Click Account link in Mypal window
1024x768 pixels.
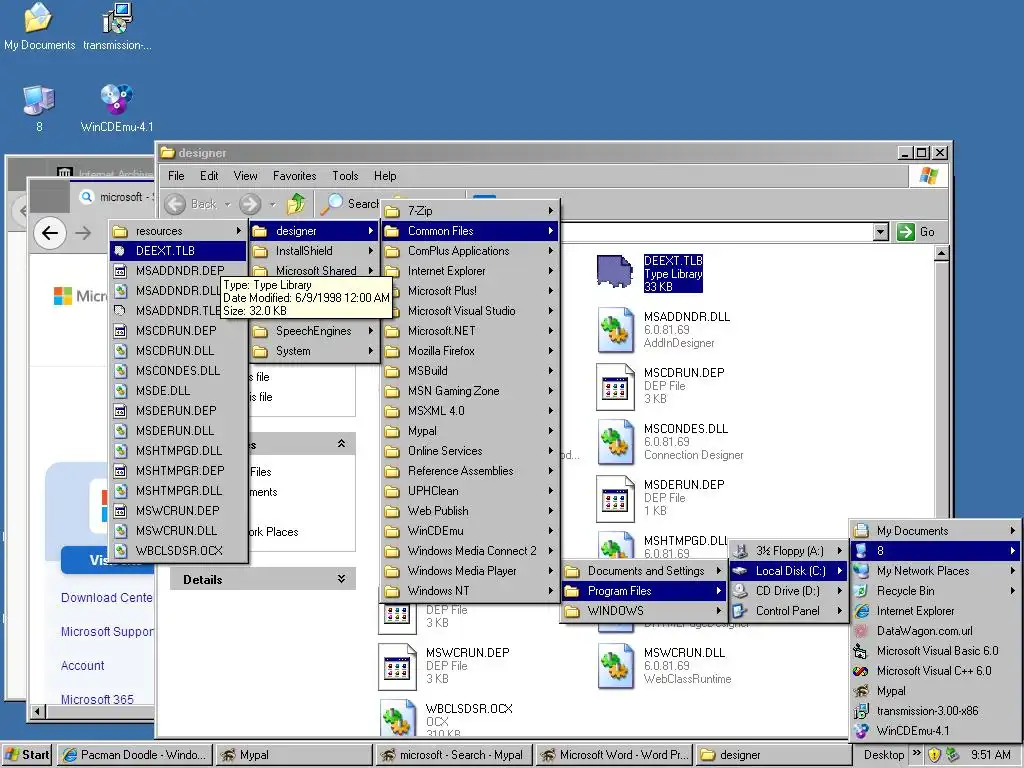tap(82, 665)
